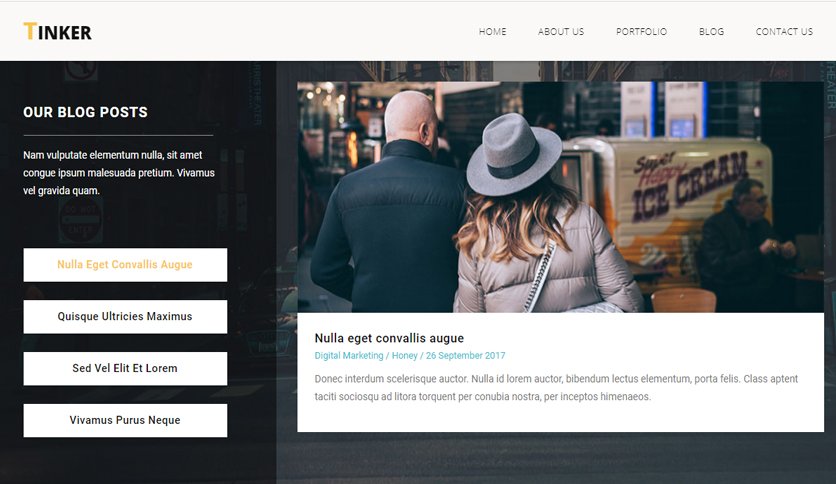The height and width of the screenshot is (484, 836).
Task: Go to About Us page
Action: [x=561, y=31]
